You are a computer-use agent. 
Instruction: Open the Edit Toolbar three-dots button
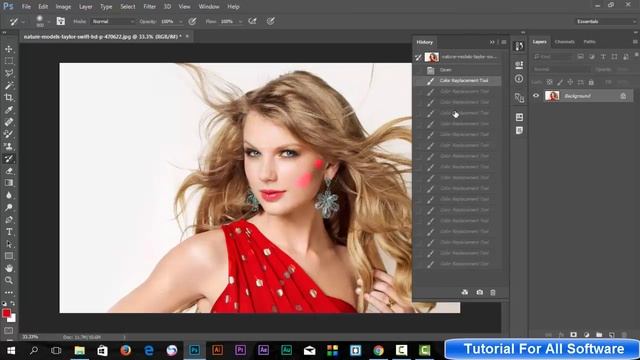tap(9, 293)
